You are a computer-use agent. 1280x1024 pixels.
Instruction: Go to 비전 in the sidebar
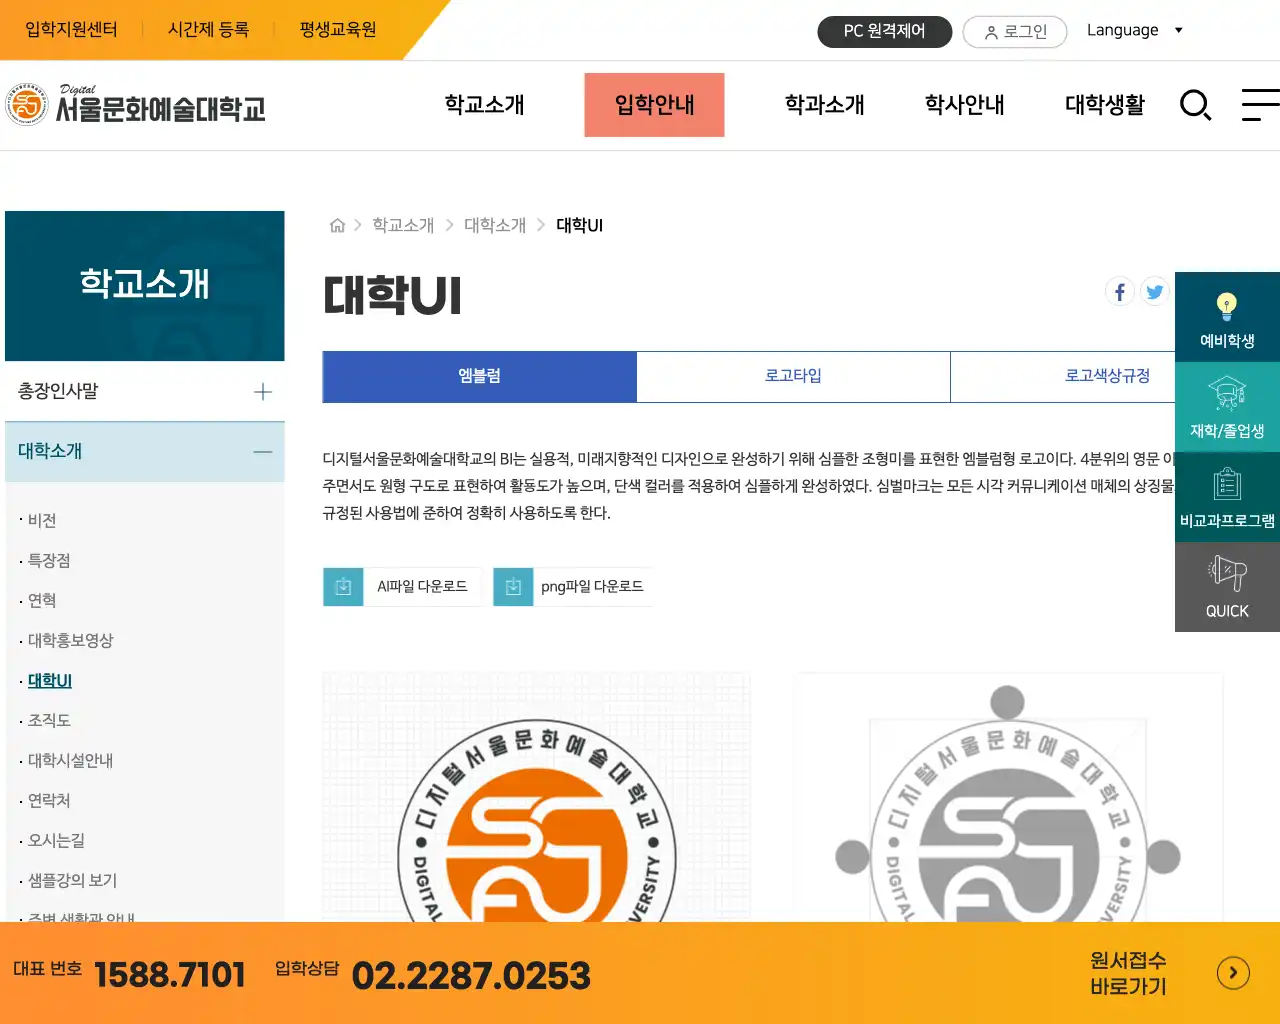coord(42,521)
